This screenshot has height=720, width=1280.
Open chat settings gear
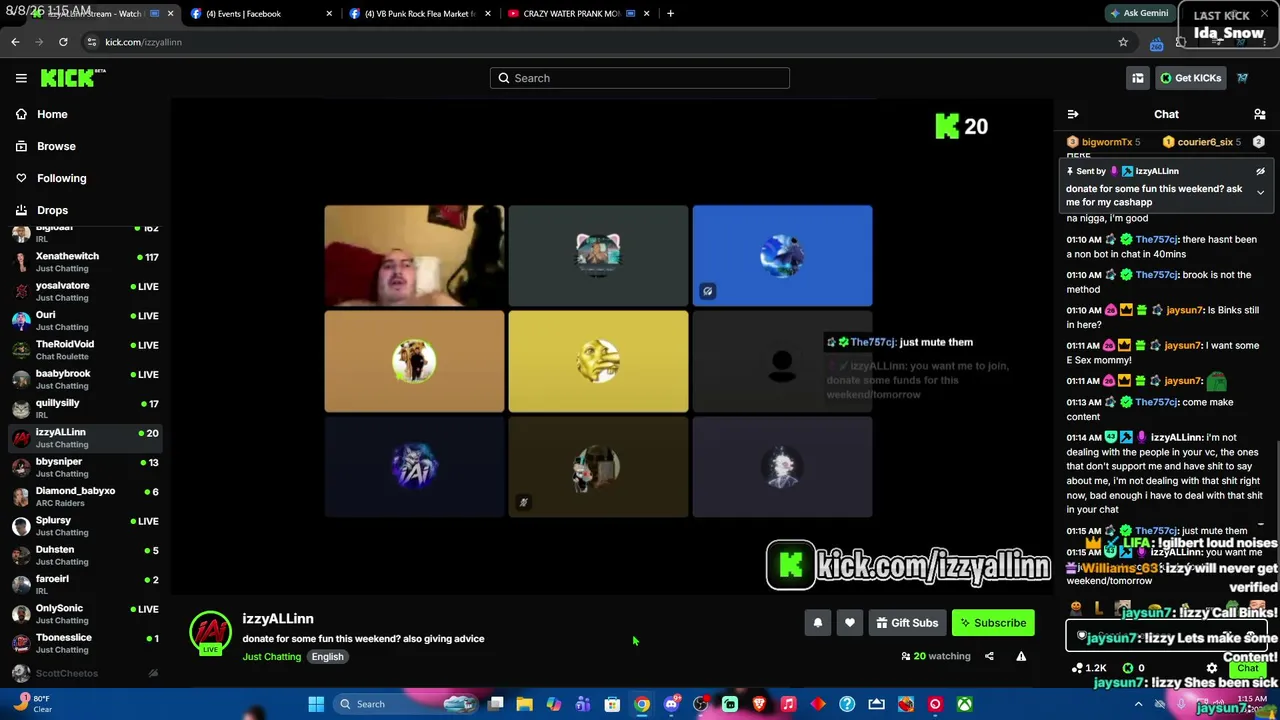pyautogui.click(x=1212, y=668)
